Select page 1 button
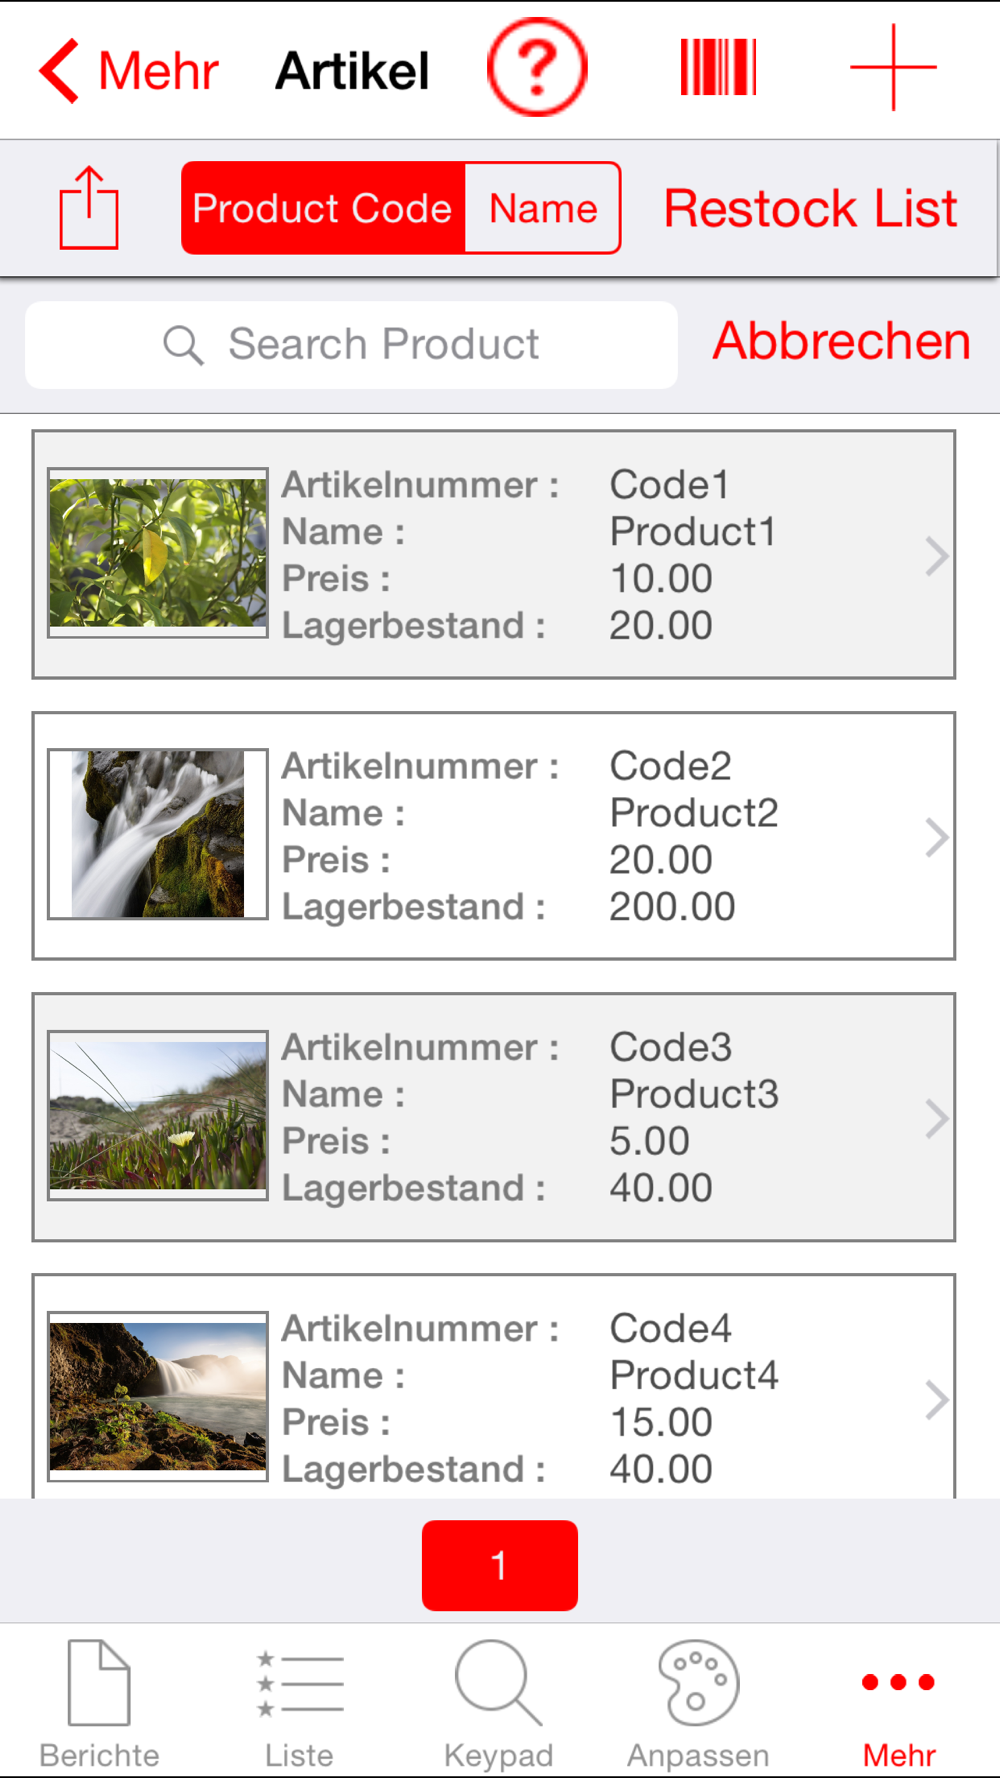1000x1778 pixels. pos(499,1565)
